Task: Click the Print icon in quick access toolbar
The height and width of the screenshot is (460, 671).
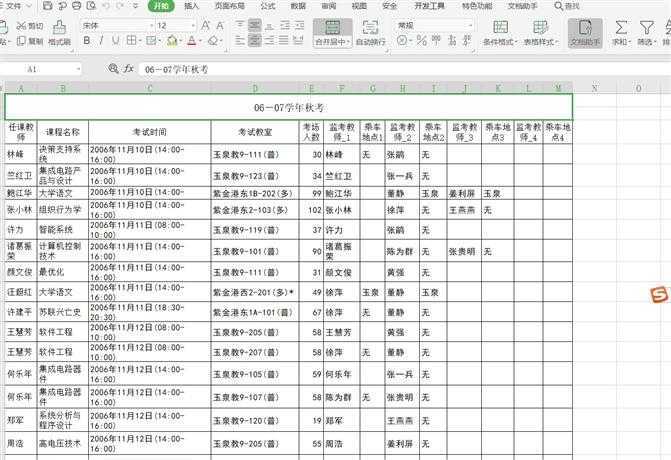Action: point(77,6)
